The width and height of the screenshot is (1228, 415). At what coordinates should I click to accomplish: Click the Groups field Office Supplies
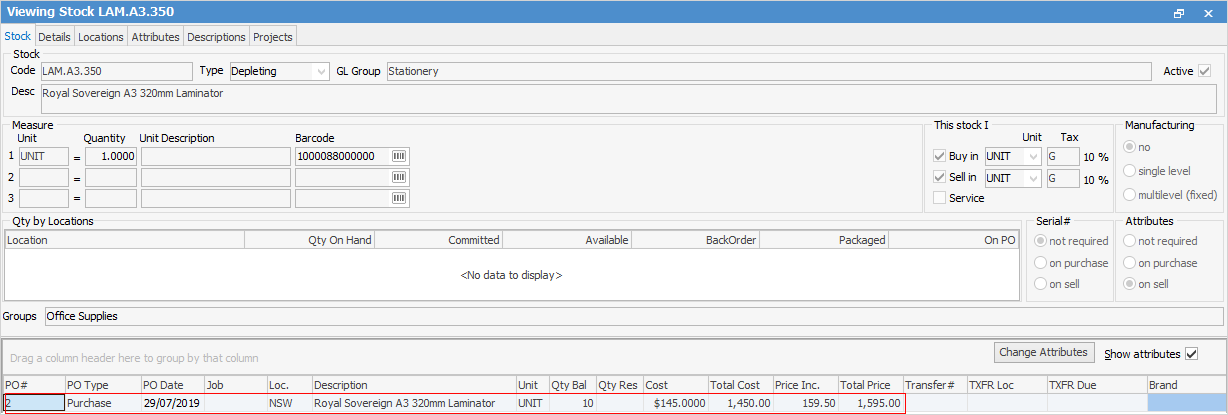coord(634,316)
